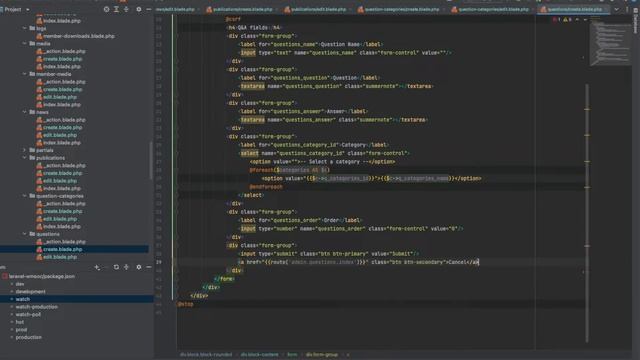Viewport: 640px width, 360px height.
Task: Collapse the question-categories folder
Action: (x=24, y=196)
